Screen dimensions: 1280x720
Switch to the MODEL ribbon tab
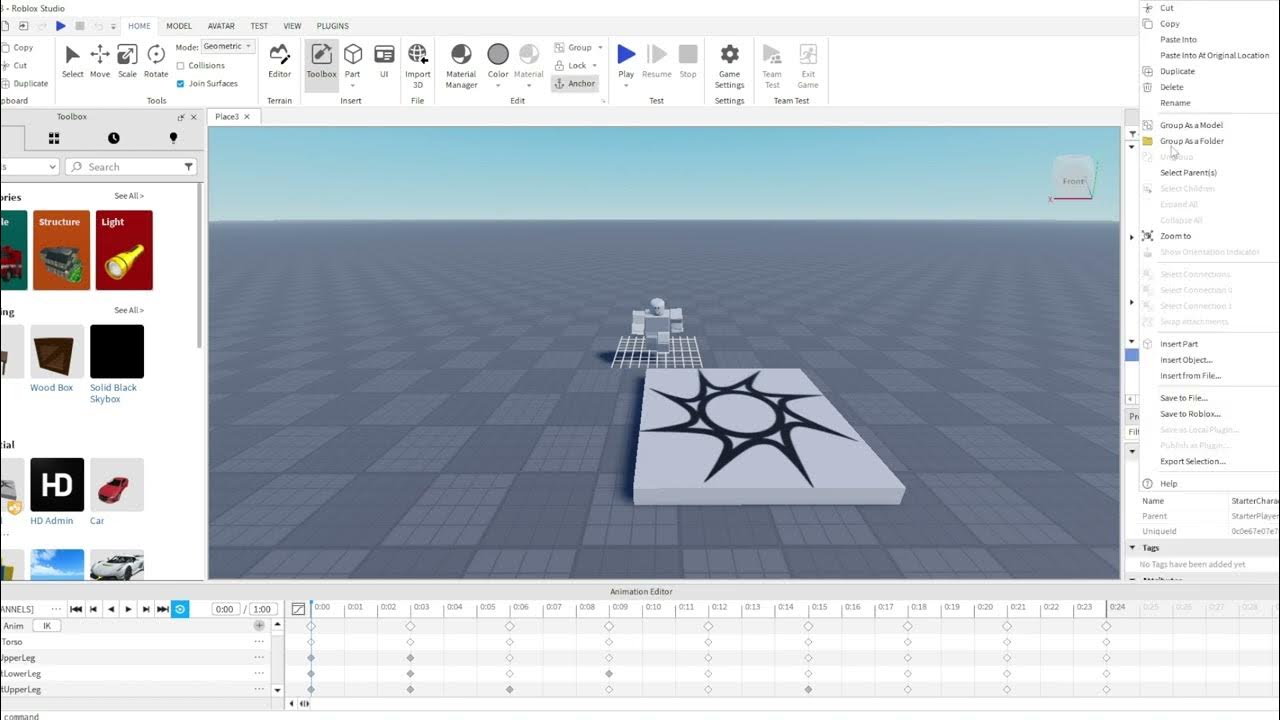tap(178, 26)
